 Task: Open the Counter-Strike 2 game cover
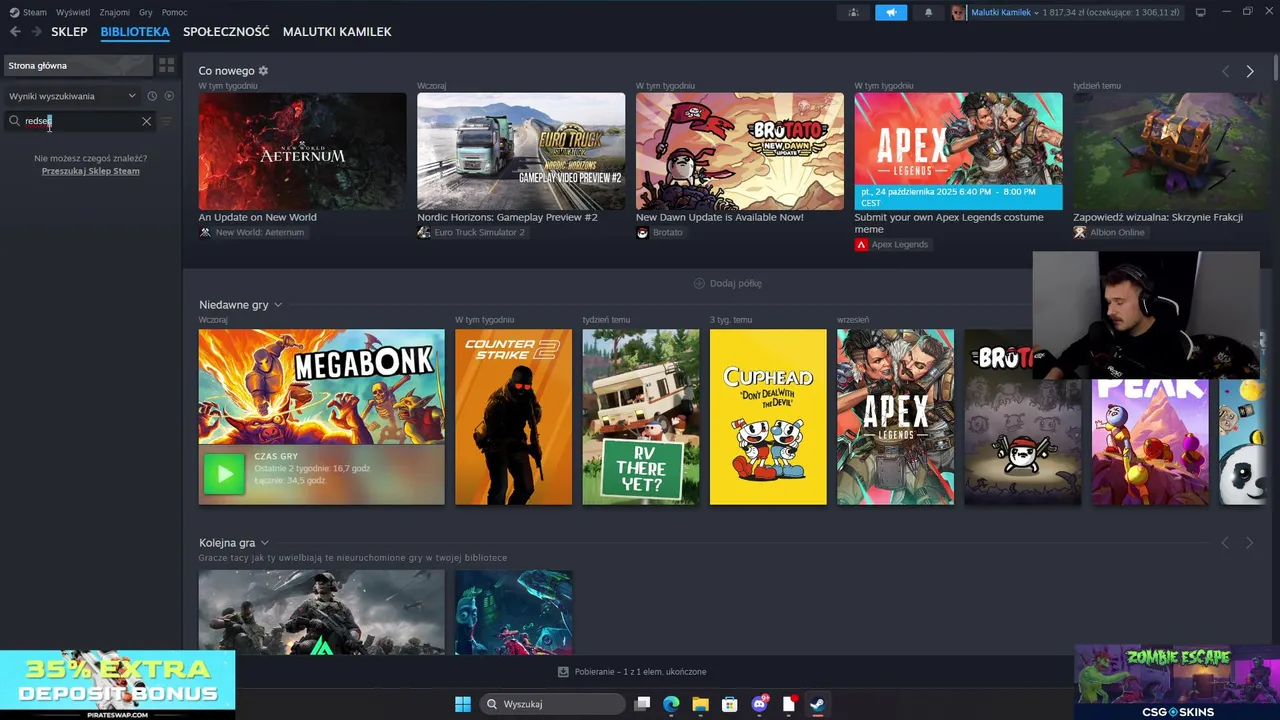click(x=513, y=417)
